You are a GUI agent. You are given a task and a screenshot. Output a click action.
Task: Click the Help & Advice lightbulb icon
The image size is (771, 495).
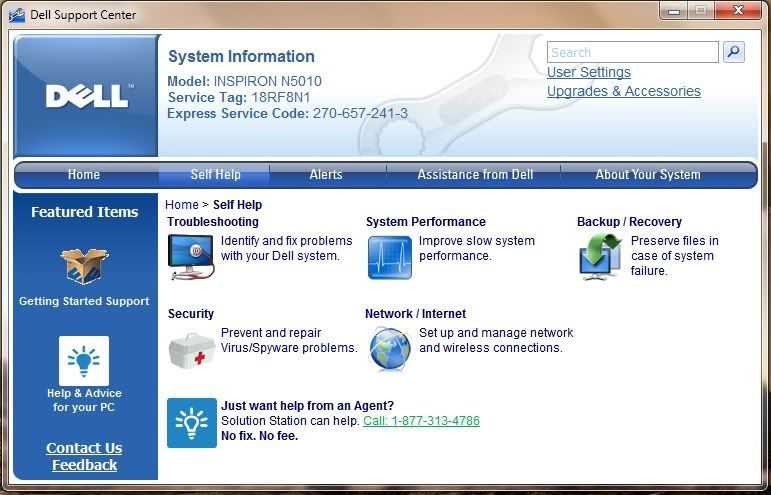pos(84,361)
